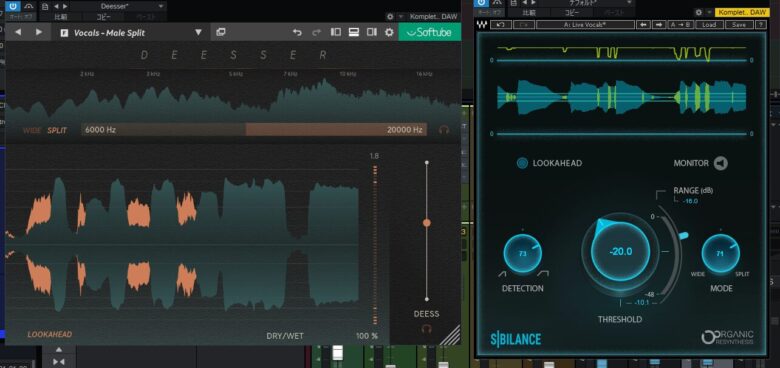Open host gear settings in Deesser window
Screen dimensions: 780x368
point(390,16)
